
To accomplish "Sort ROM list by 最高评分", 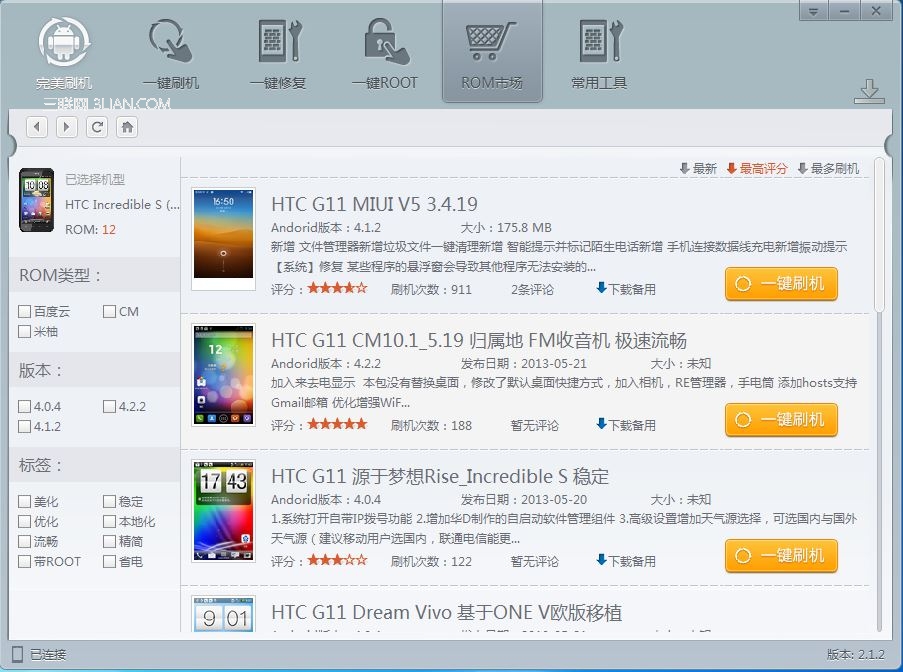I will click(x=757, y=168).
